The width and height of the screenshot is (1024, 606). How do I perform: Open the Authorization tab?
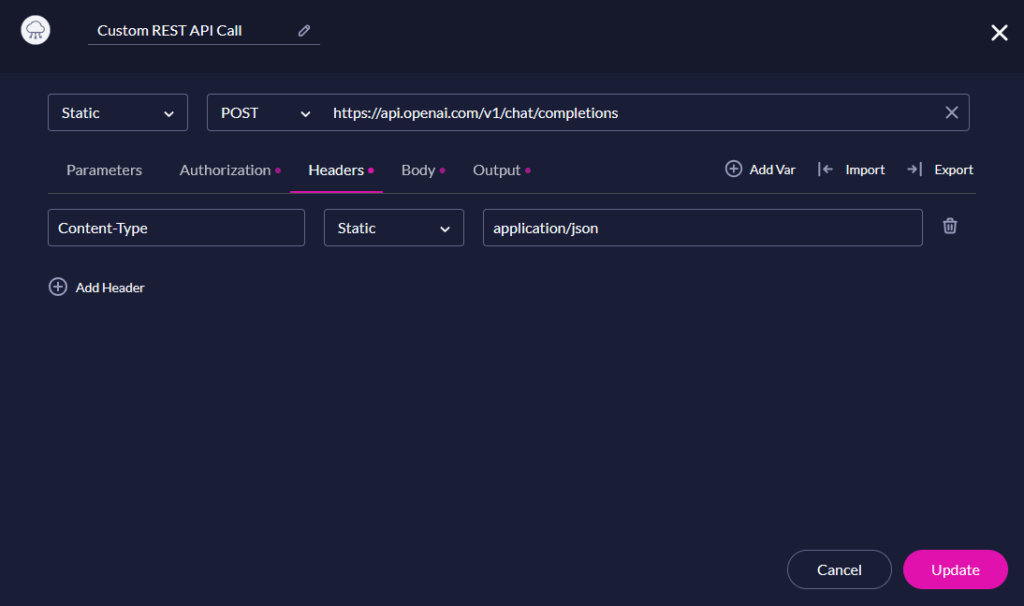click(224, 170)
